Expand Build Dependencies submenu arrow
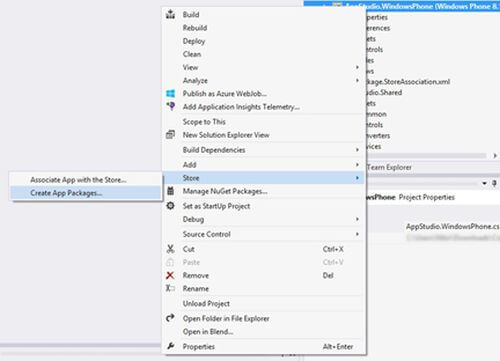This screenshot has width=500, height=361. click(x=357, y=150)
